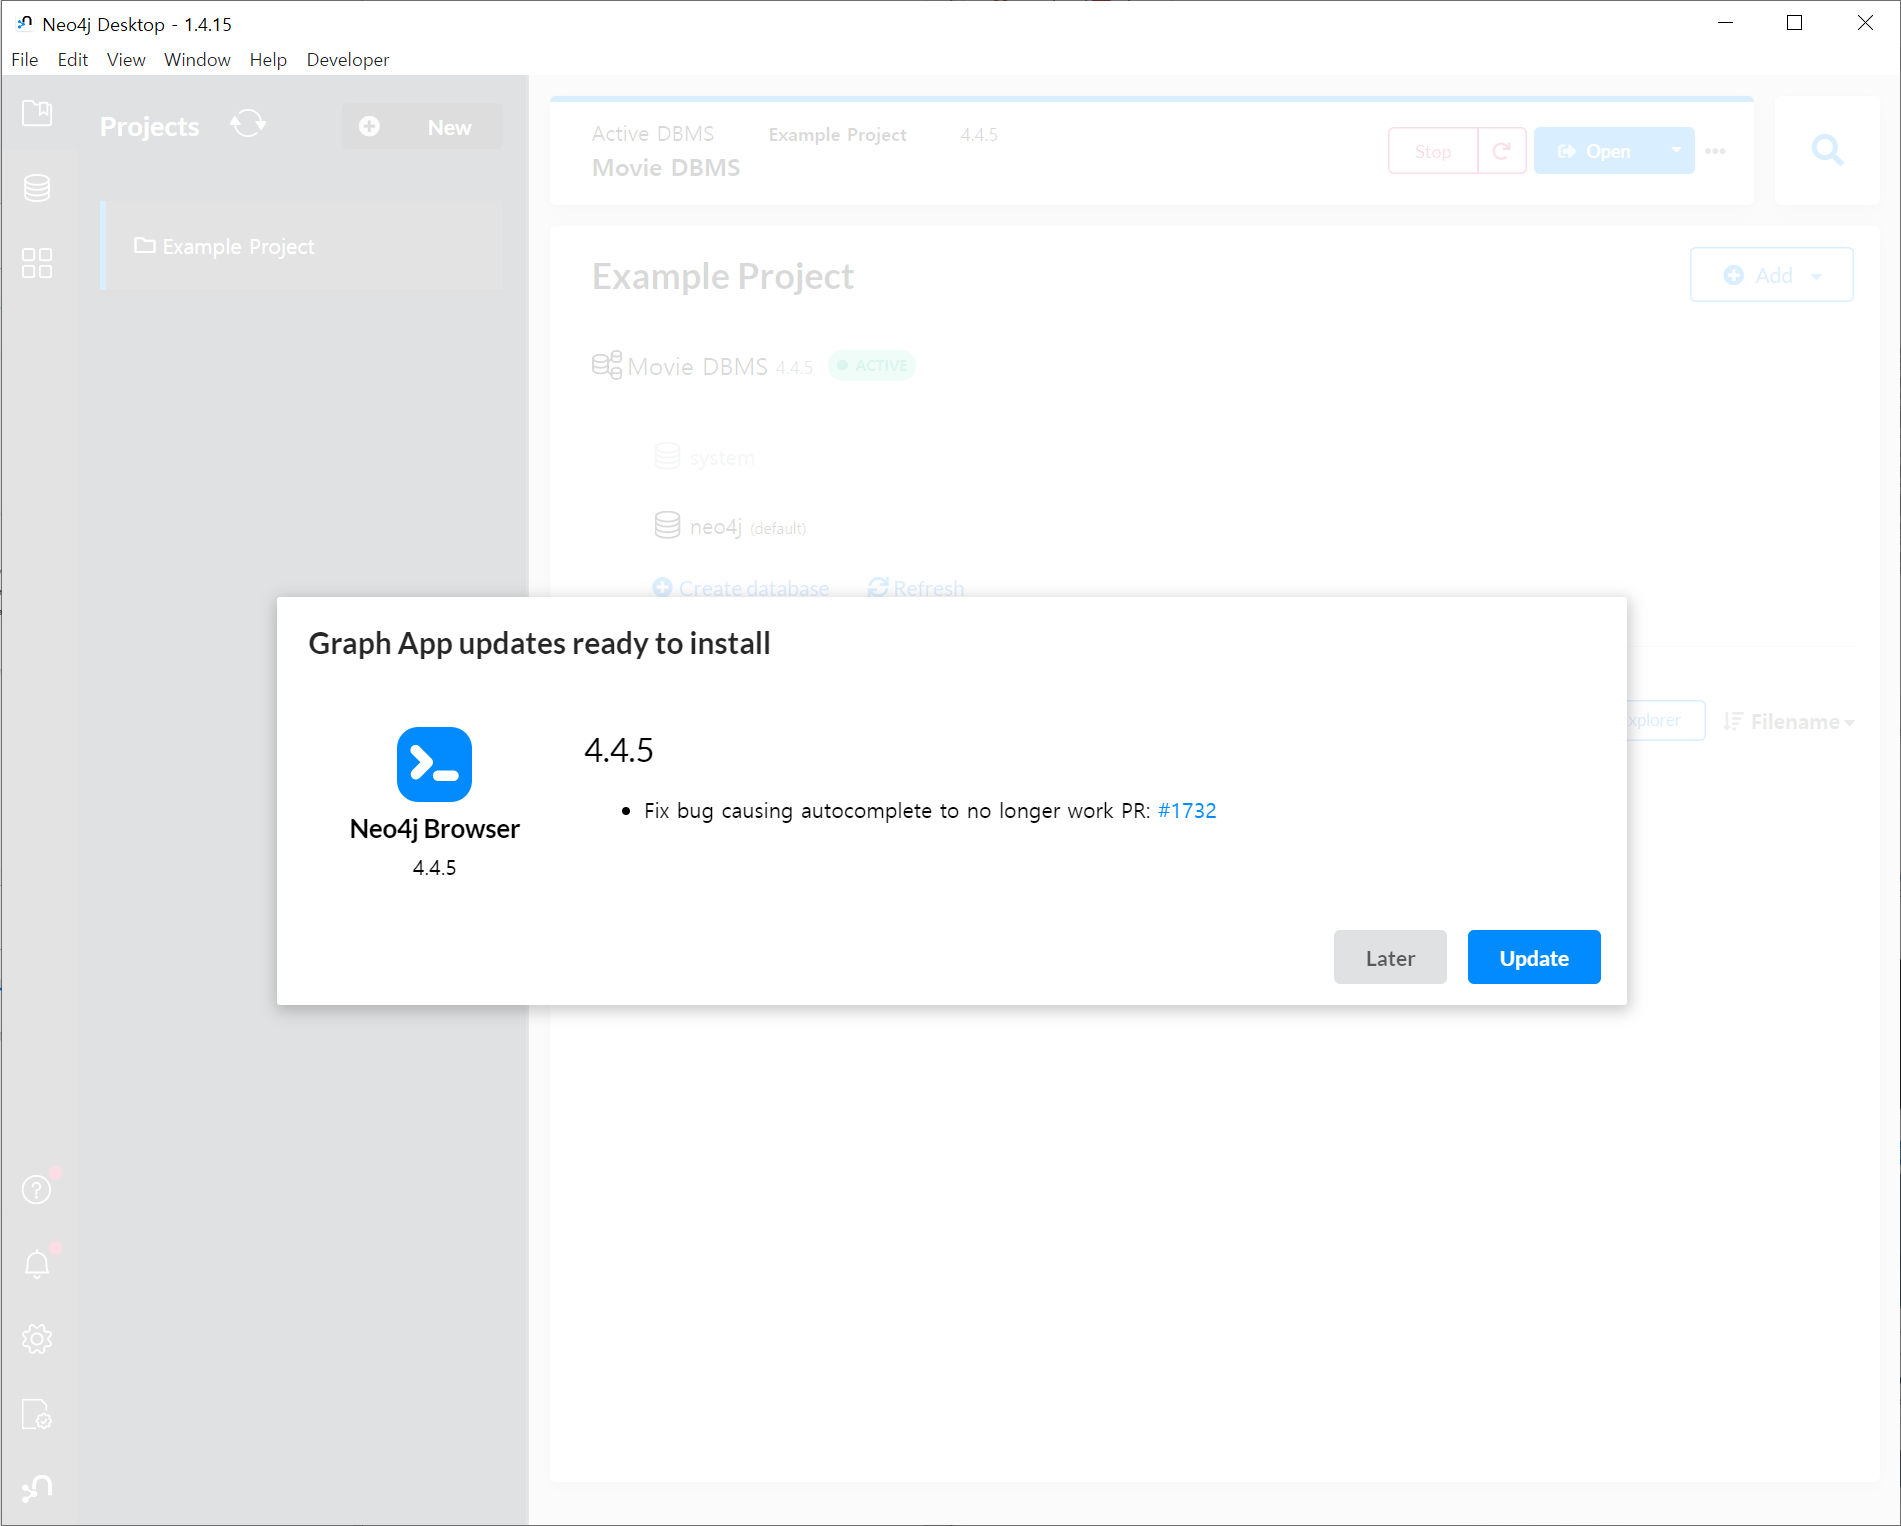Open PR link #1732
Image resolution: width=1901 pixels, height=1526 pixels.
point(1186,811)
